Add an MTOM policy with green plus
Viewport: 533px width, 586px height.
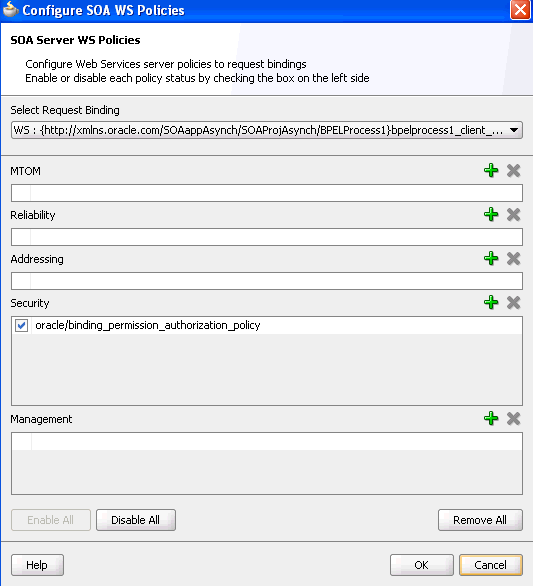pos(491,170)
